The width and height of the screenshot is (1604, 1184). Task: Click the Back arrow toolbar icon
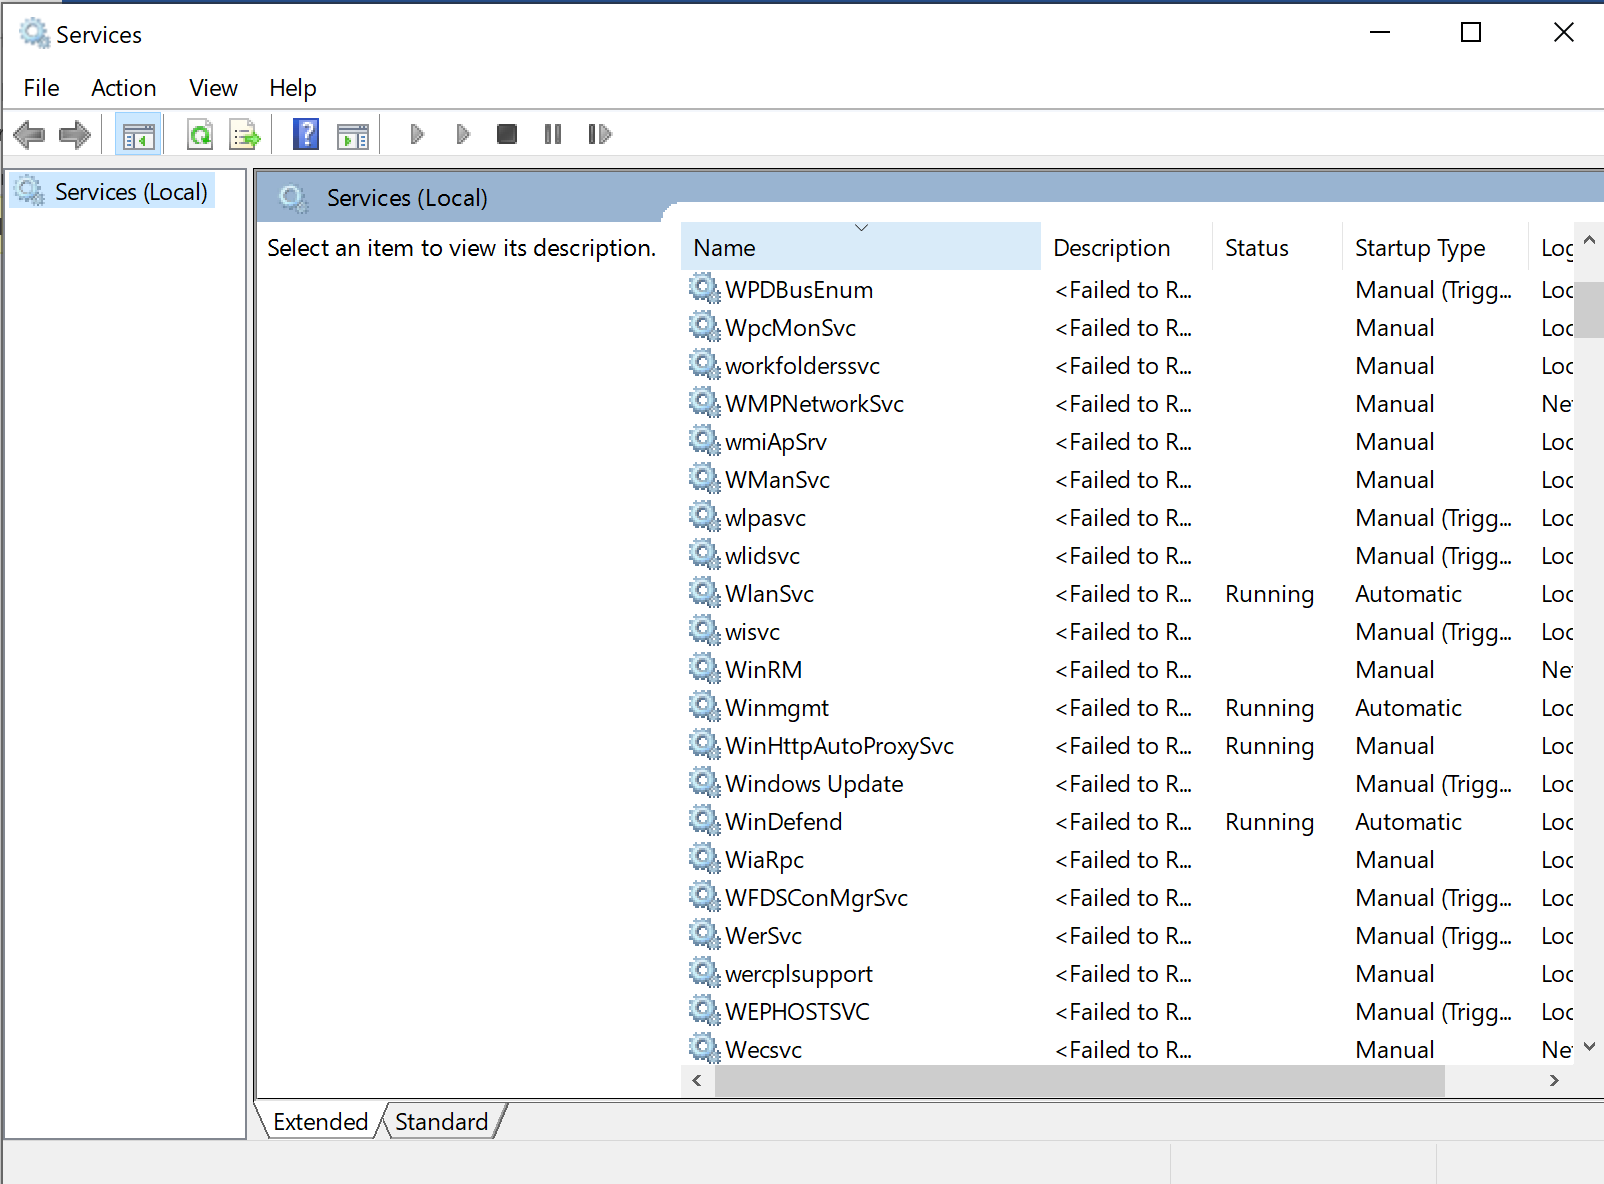29,134
